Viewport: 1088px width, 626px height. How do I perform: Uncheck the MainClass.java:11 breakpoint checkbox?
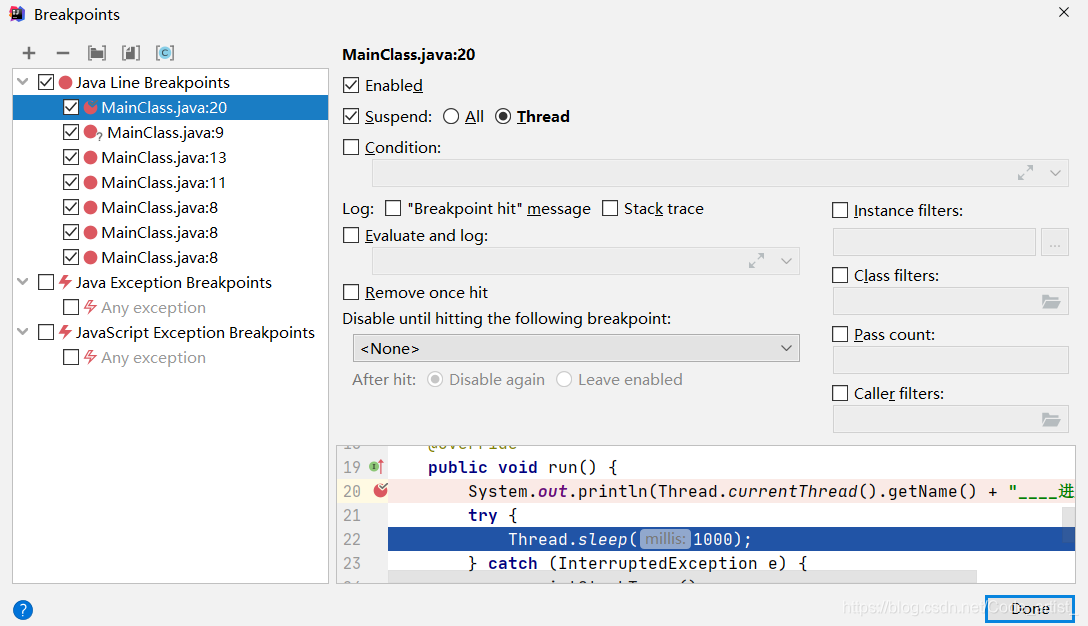point(71,182)
